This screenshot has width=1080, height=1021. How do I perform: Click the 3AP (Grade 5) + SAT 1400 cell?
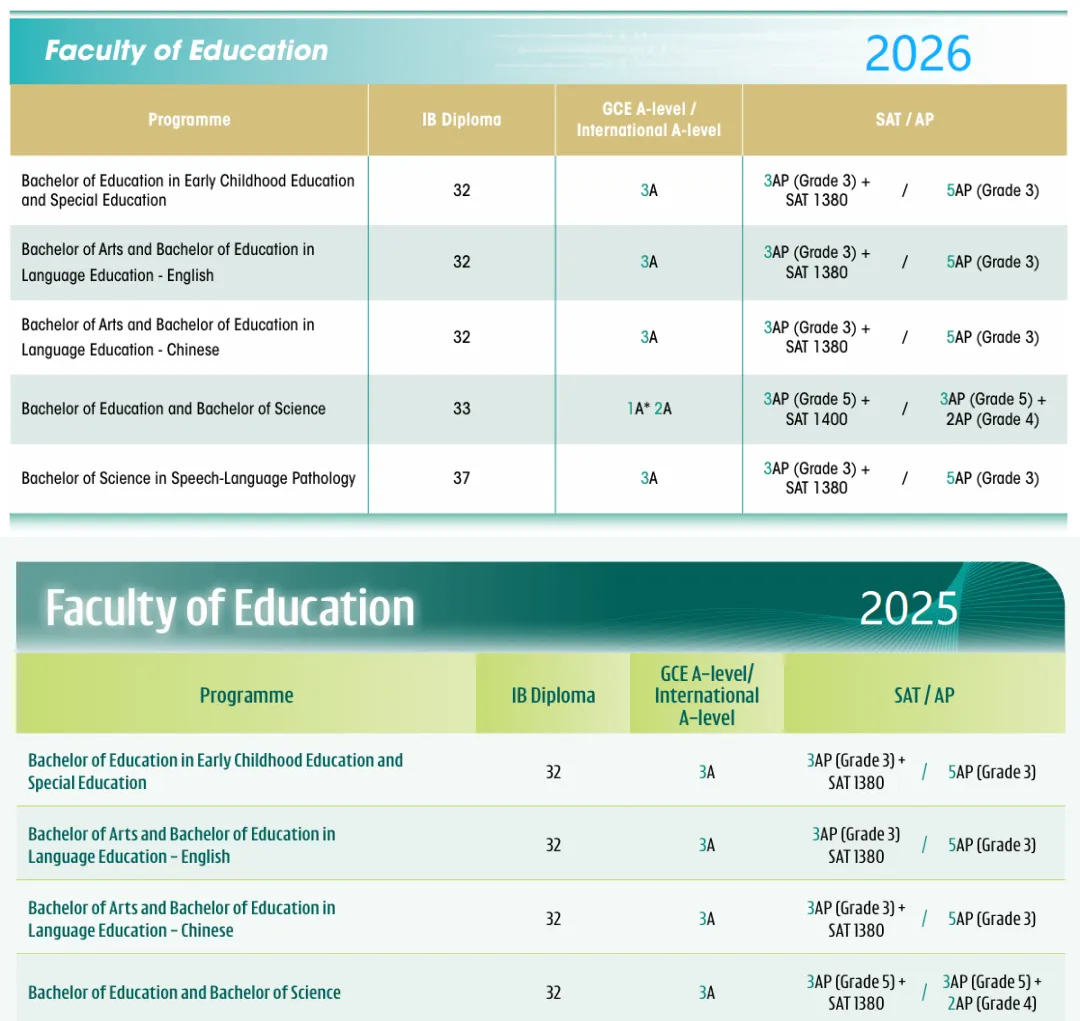(815, 409)
